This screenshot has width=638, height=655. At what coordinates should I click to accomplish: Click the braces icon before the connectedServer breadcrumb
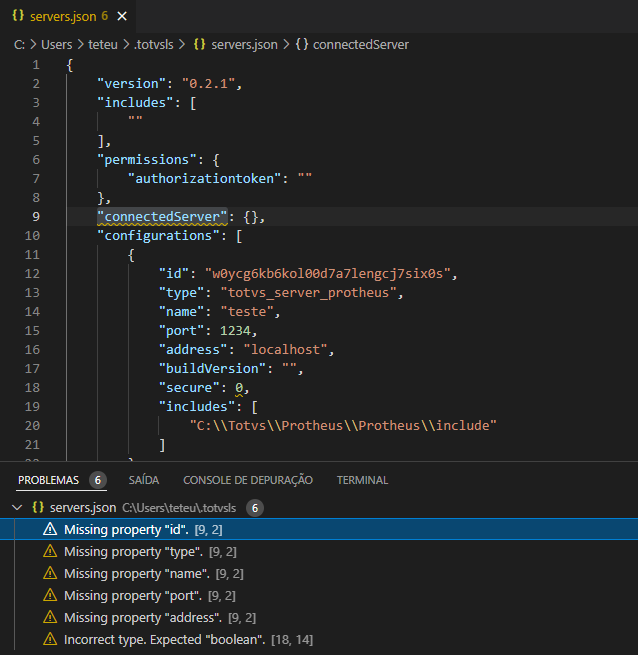pyautogui.click(x=302, y=44)
